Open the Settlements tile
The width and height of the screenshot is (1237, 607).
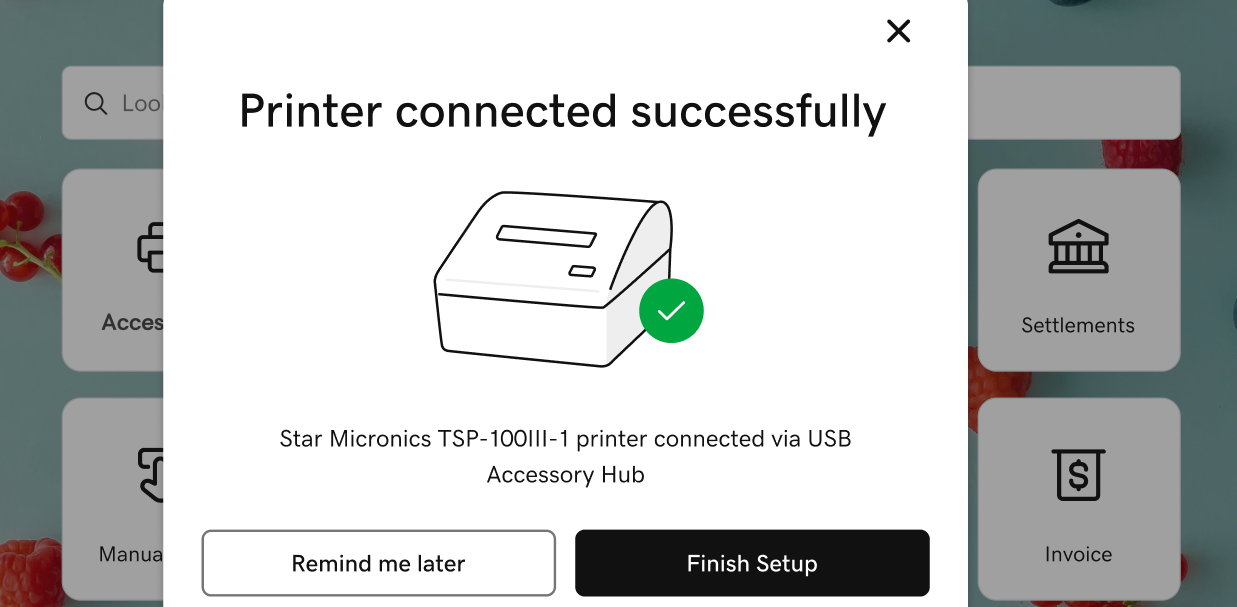point(1078,268)
